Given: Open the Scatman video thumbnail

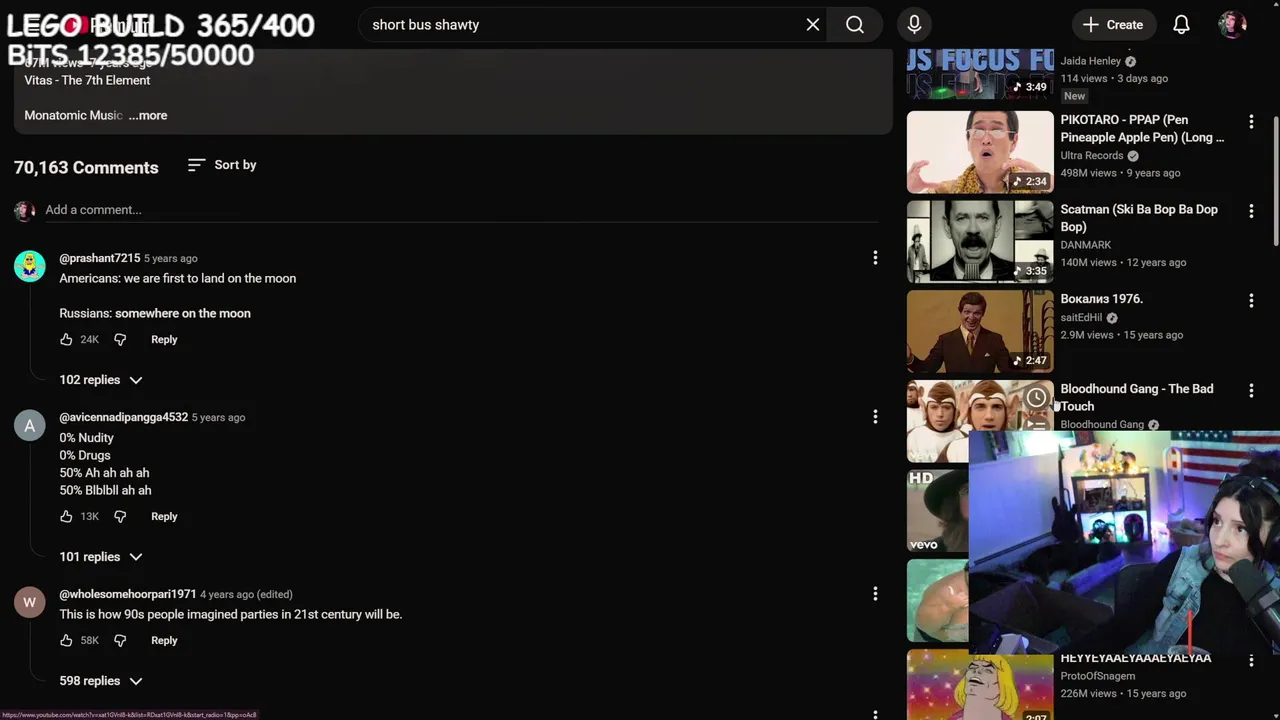Looking at the screenshot, I should [980, 242].
